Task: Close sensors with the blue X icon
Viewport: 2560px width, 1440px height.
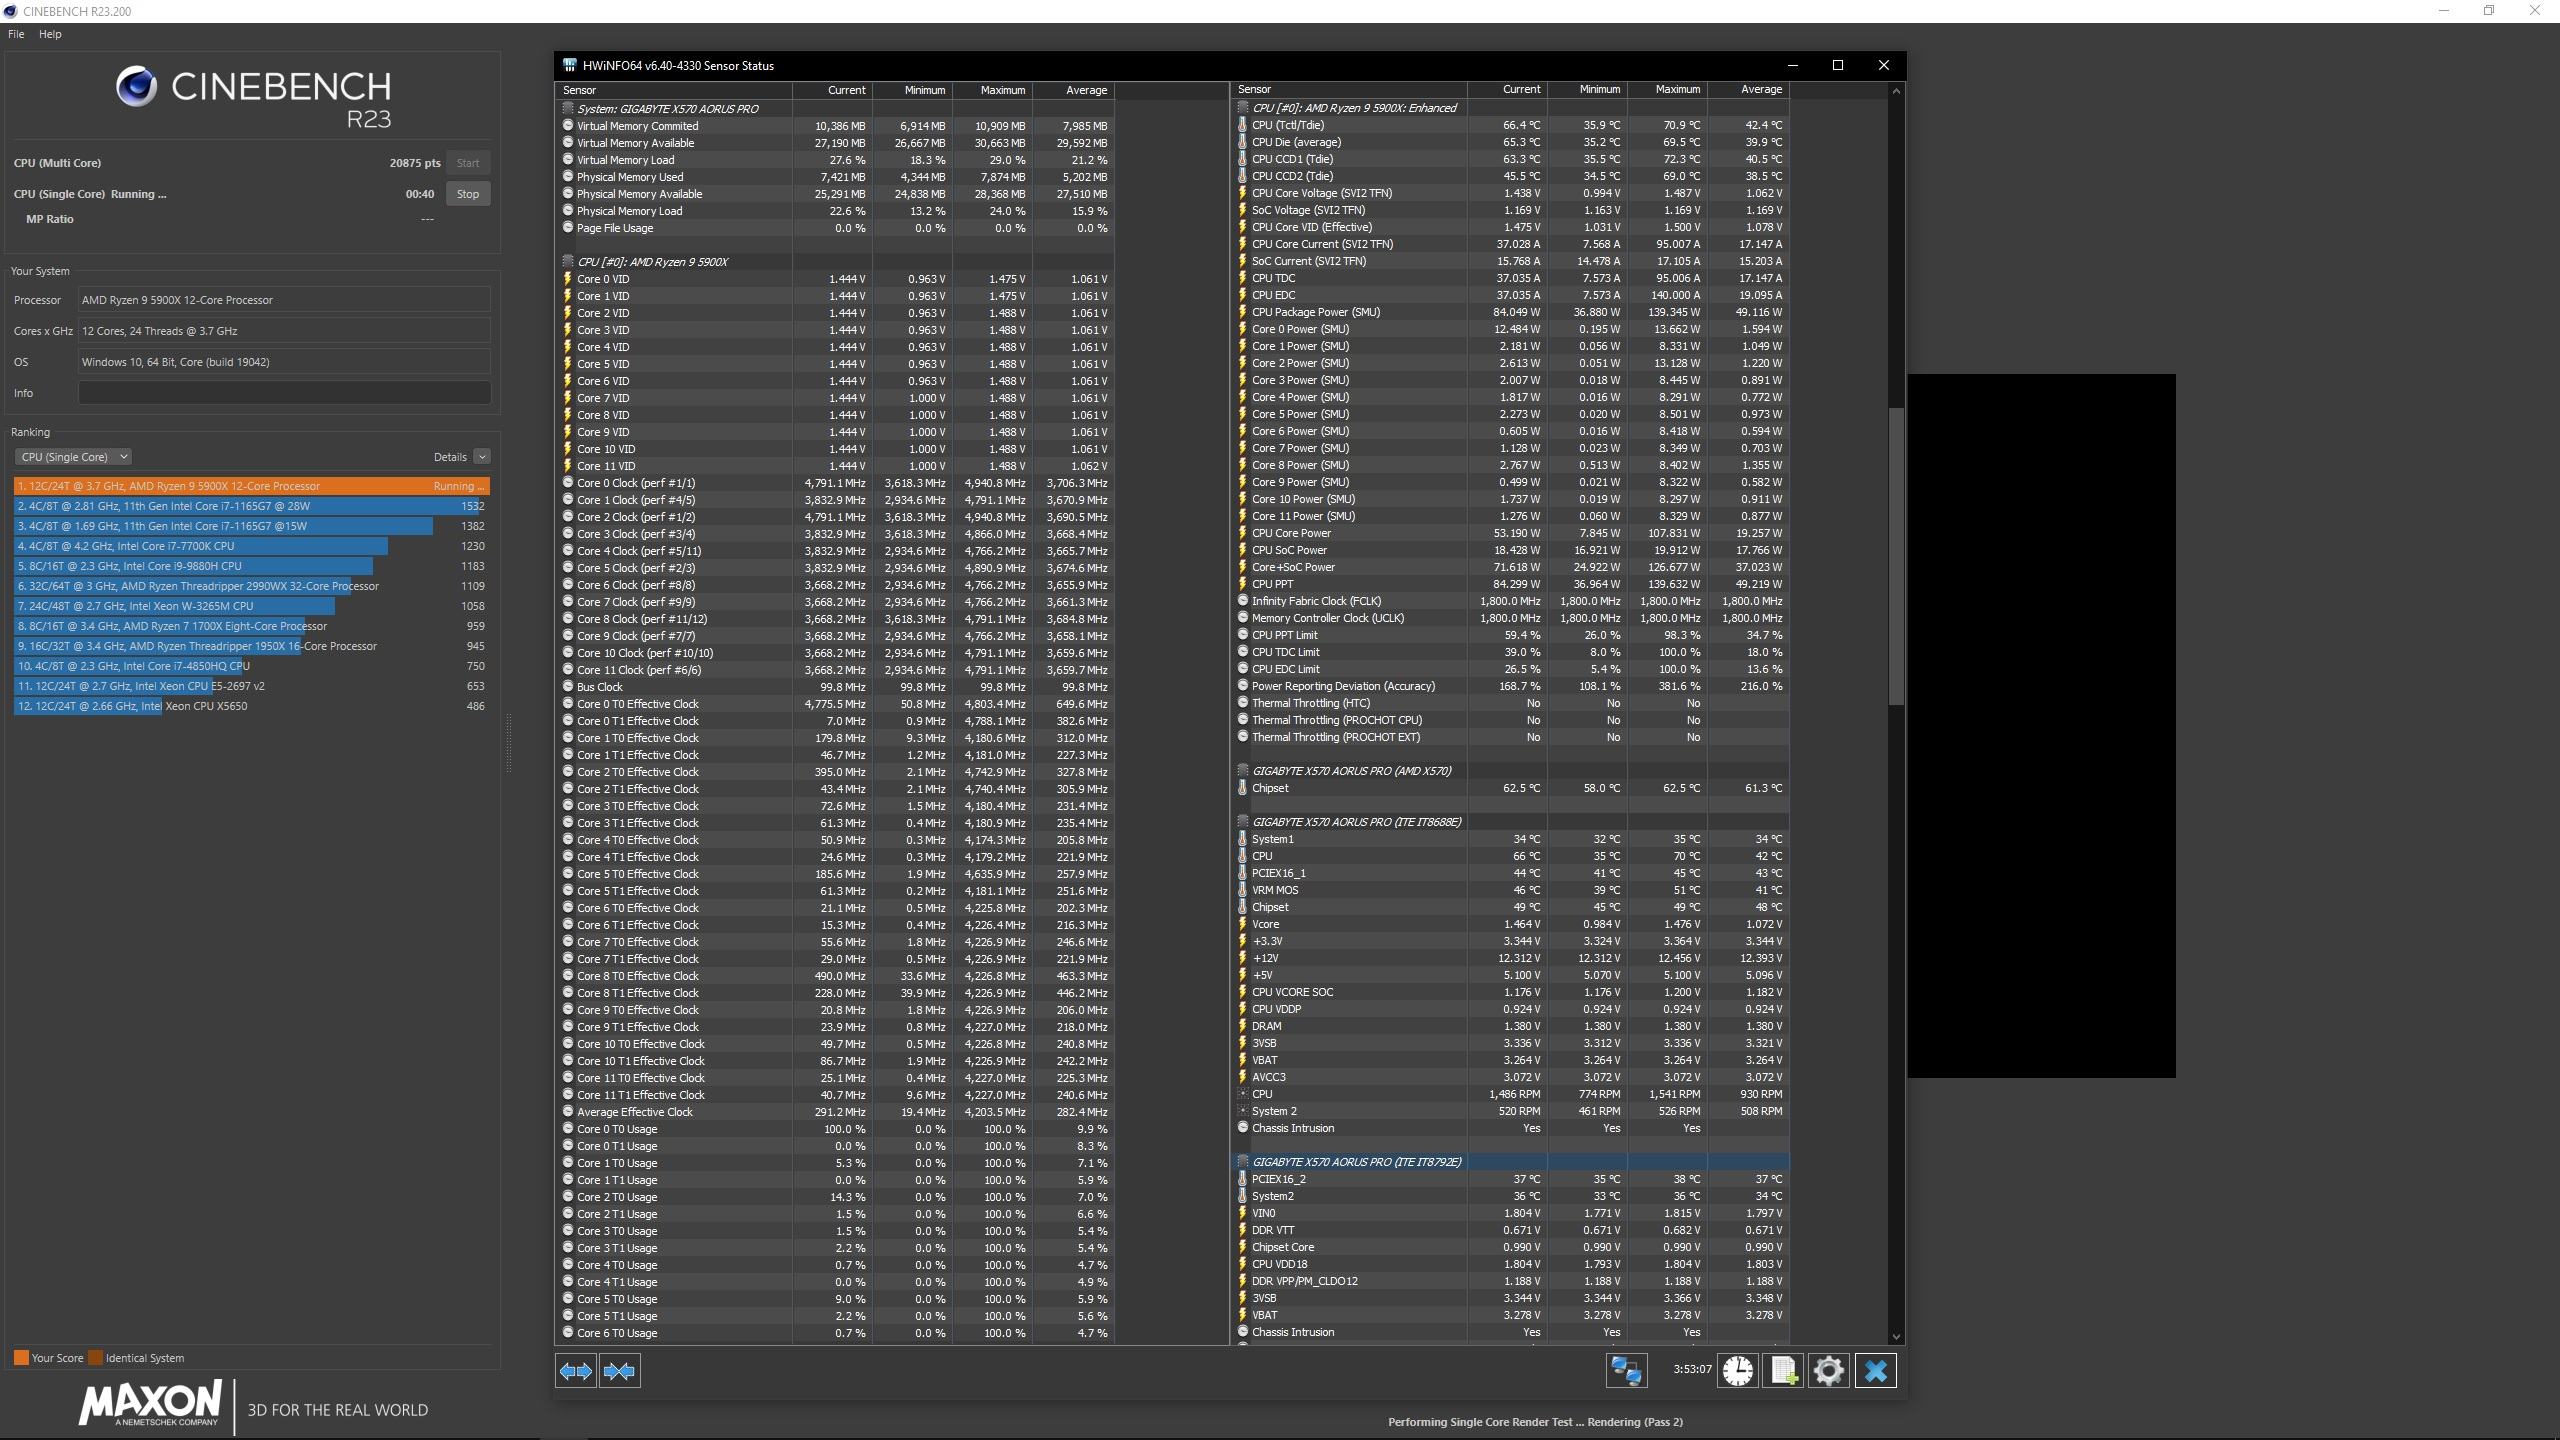Action: coord(1876,1371)
